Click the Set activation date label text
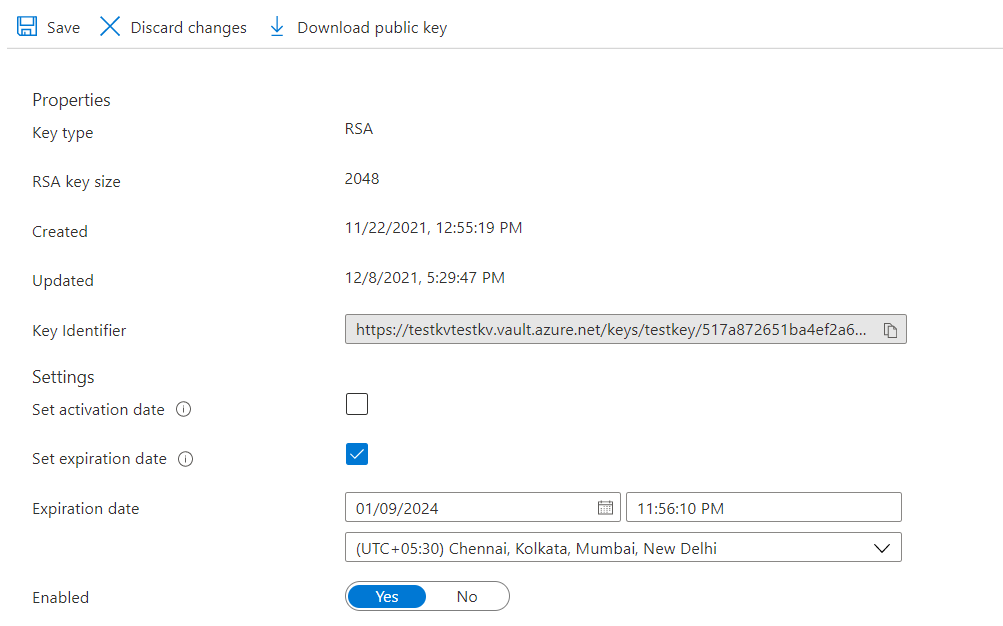Image resolution: width=1003 pixels, height=626 pixels. coord(98,410)
